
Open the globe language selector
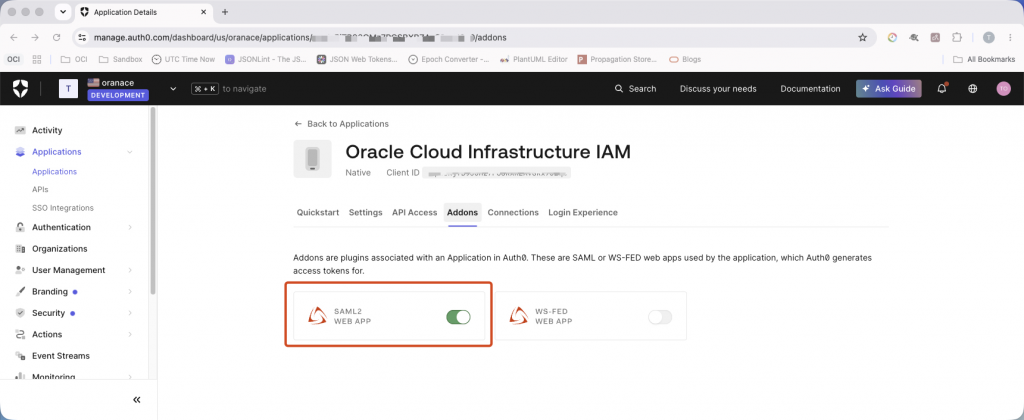pyautogui.click(x=972, y=89)
